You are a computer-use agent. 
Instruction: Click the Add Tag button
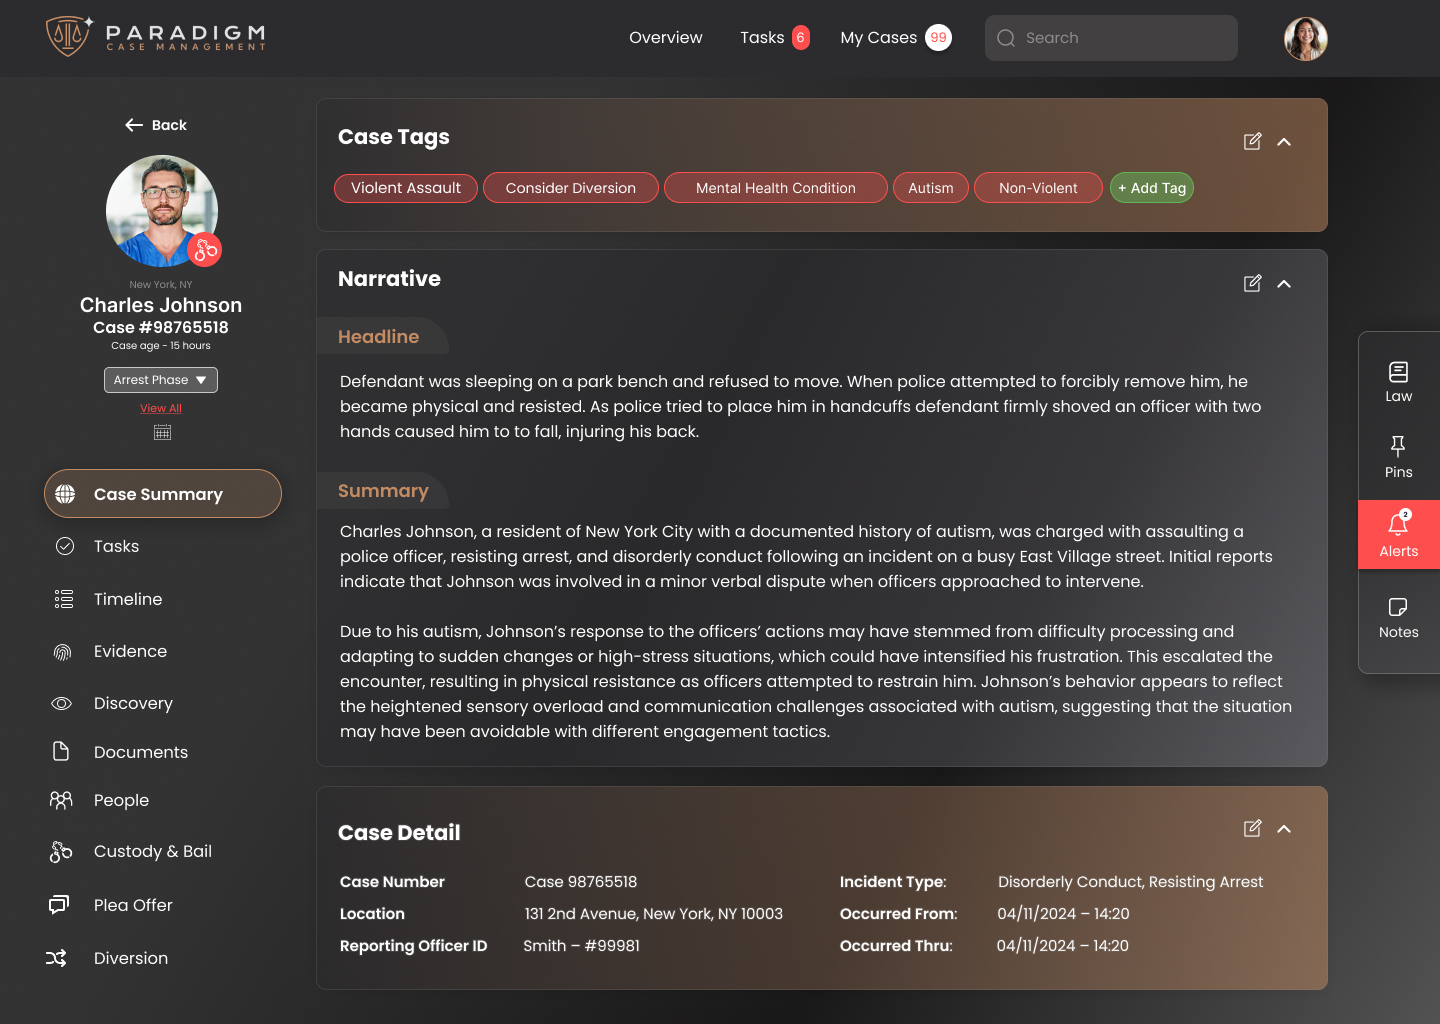1152,188
